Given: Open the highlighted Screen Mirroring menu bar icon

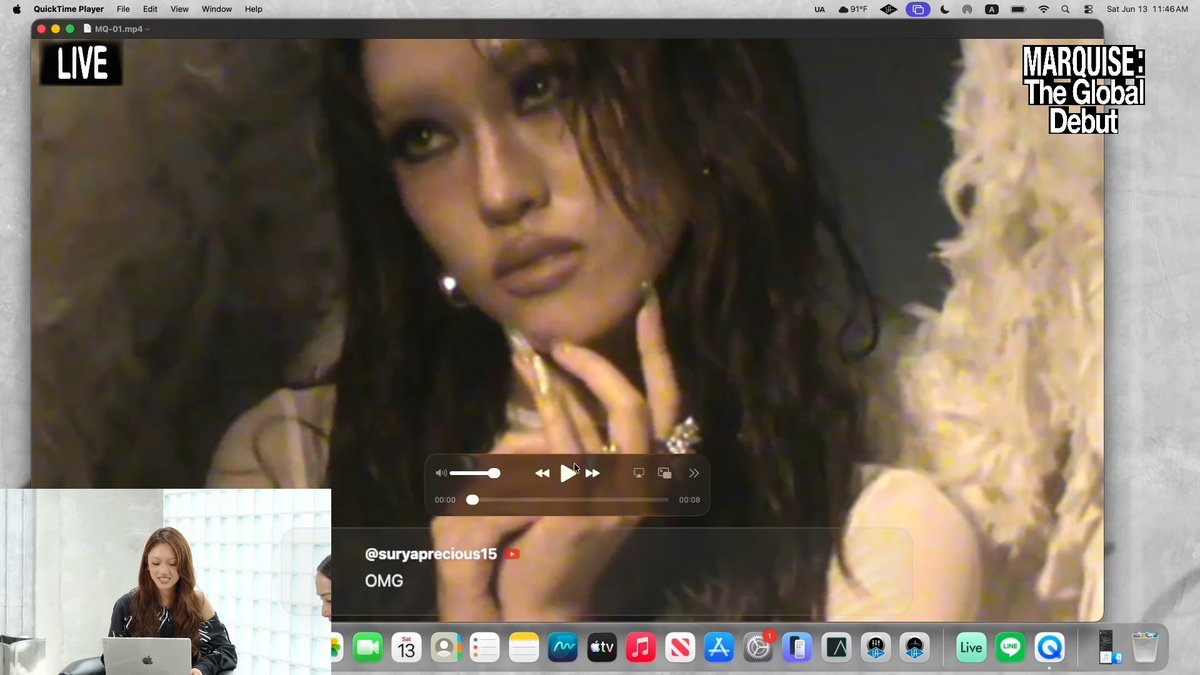Looking at the screenshot, I should 918,9.
